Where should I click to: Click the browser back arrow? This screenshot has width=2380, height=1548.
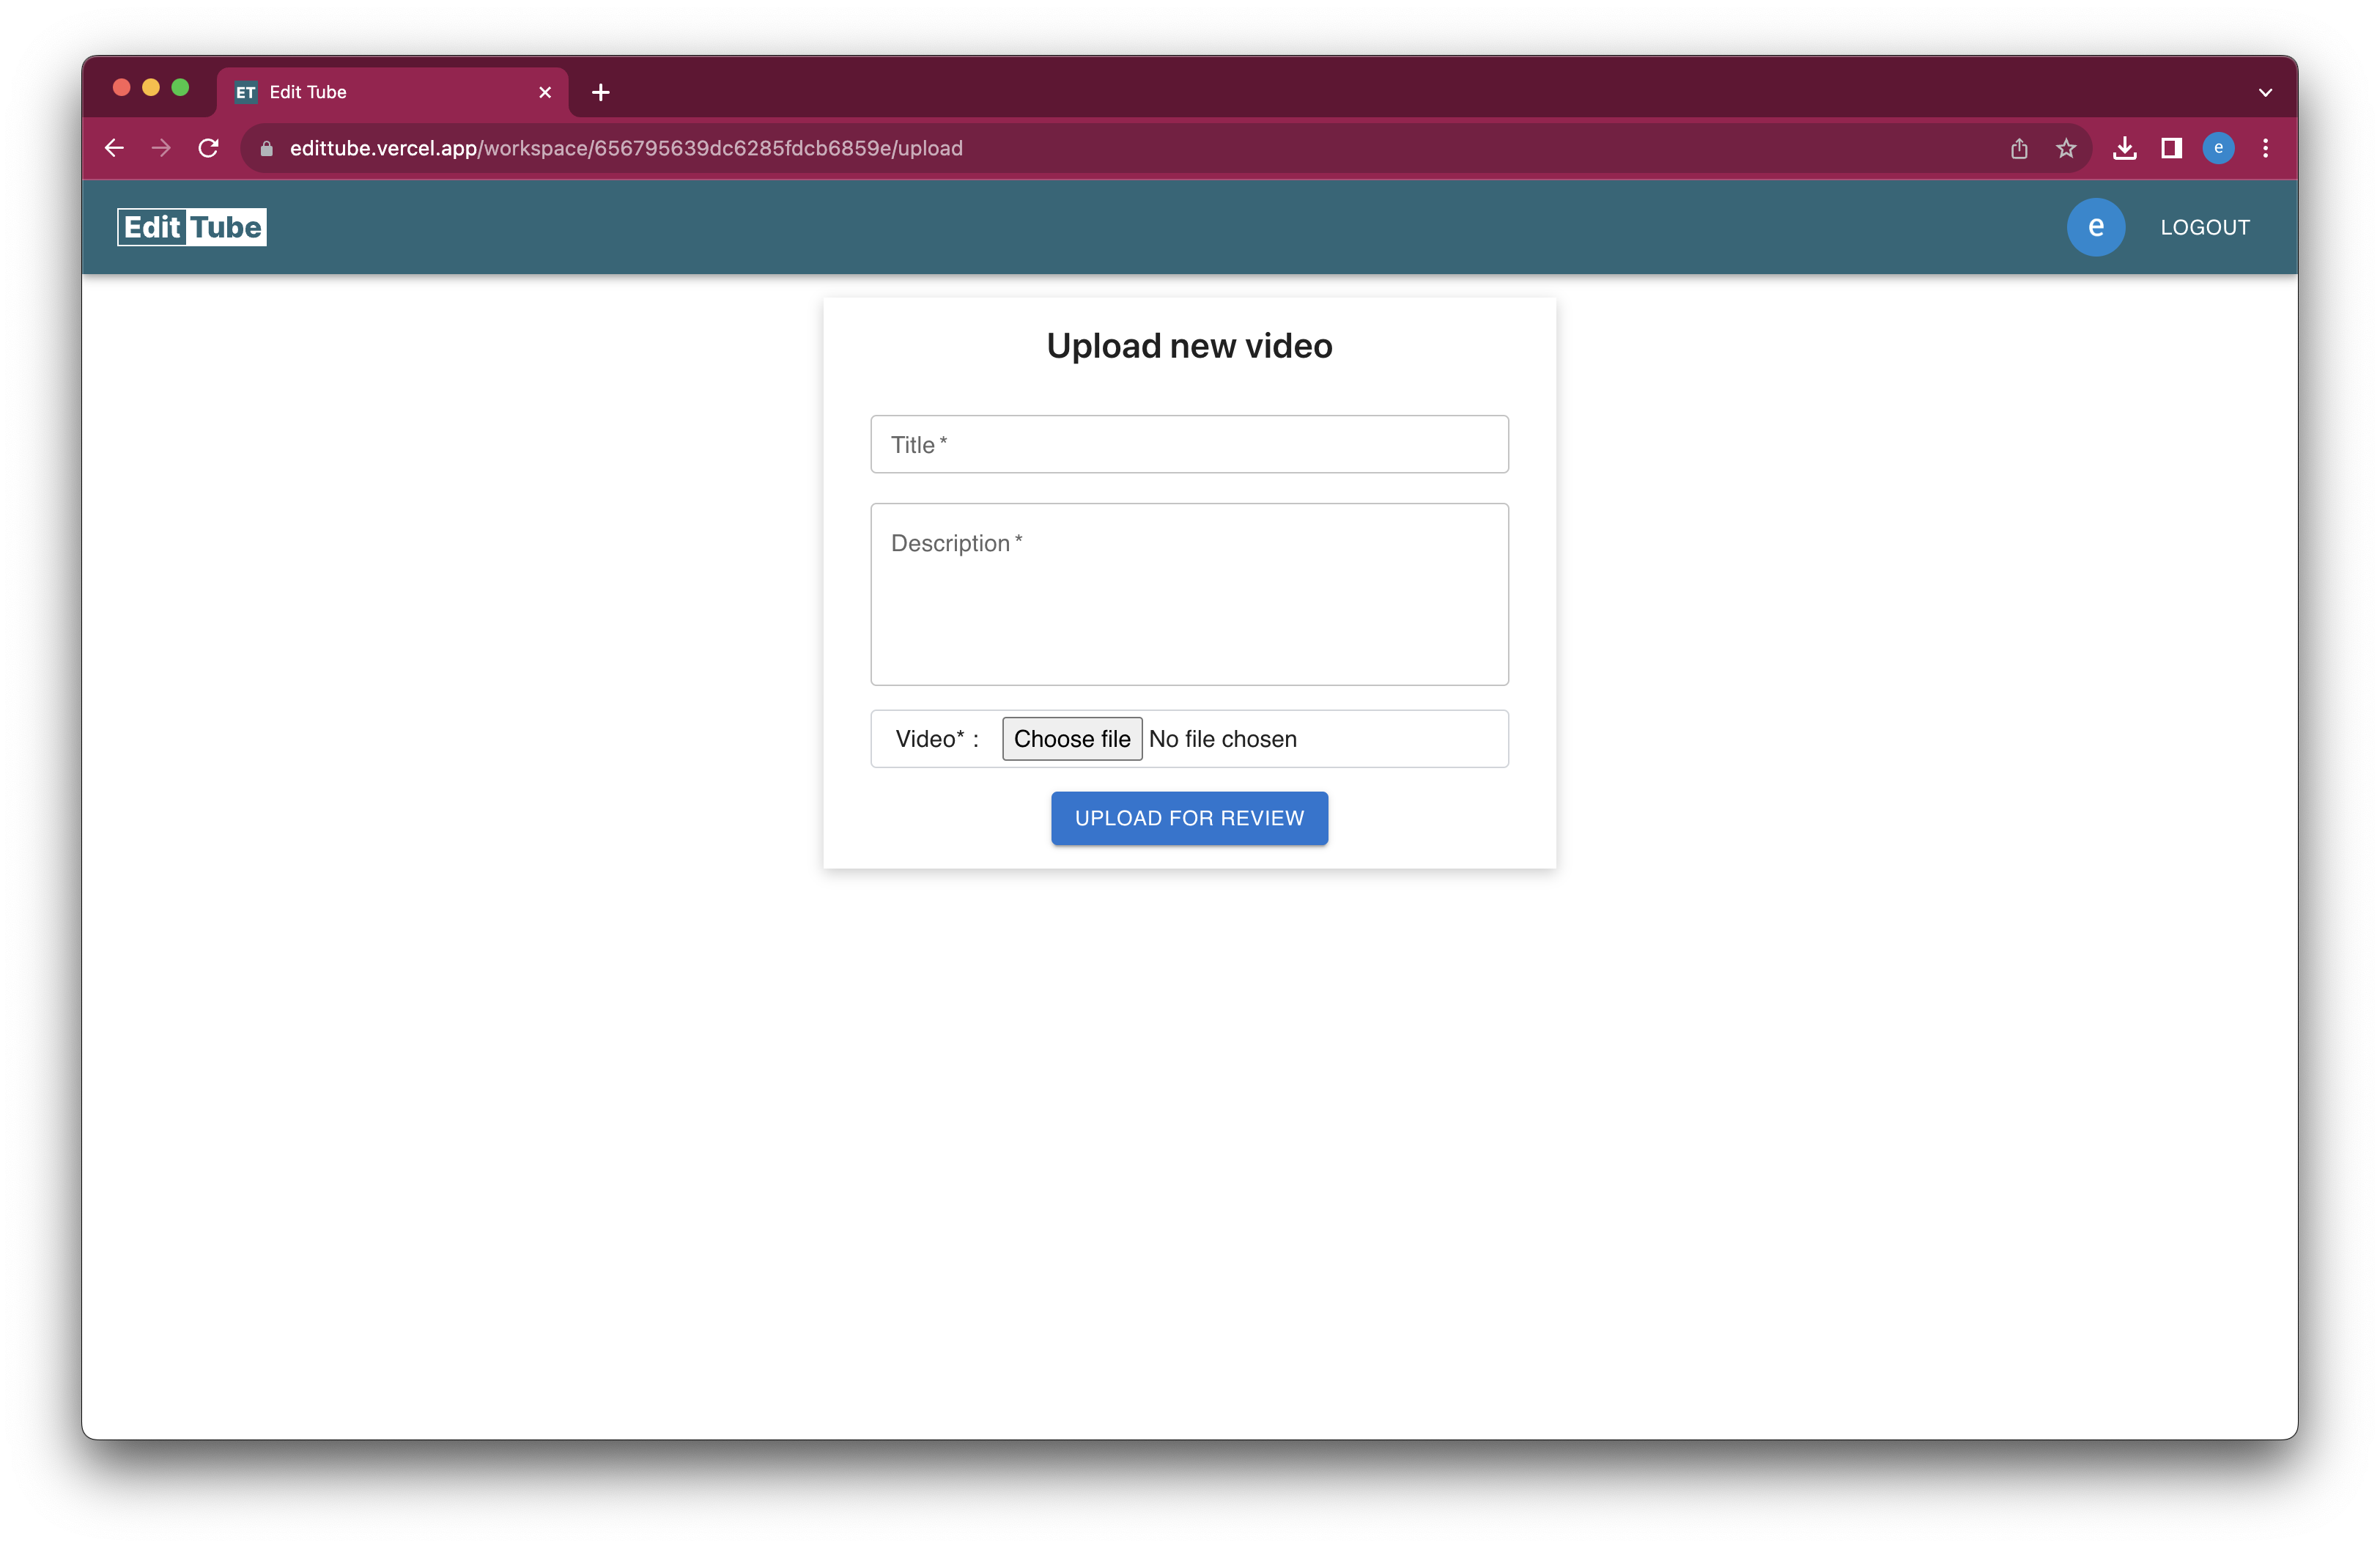click(114, 148)
